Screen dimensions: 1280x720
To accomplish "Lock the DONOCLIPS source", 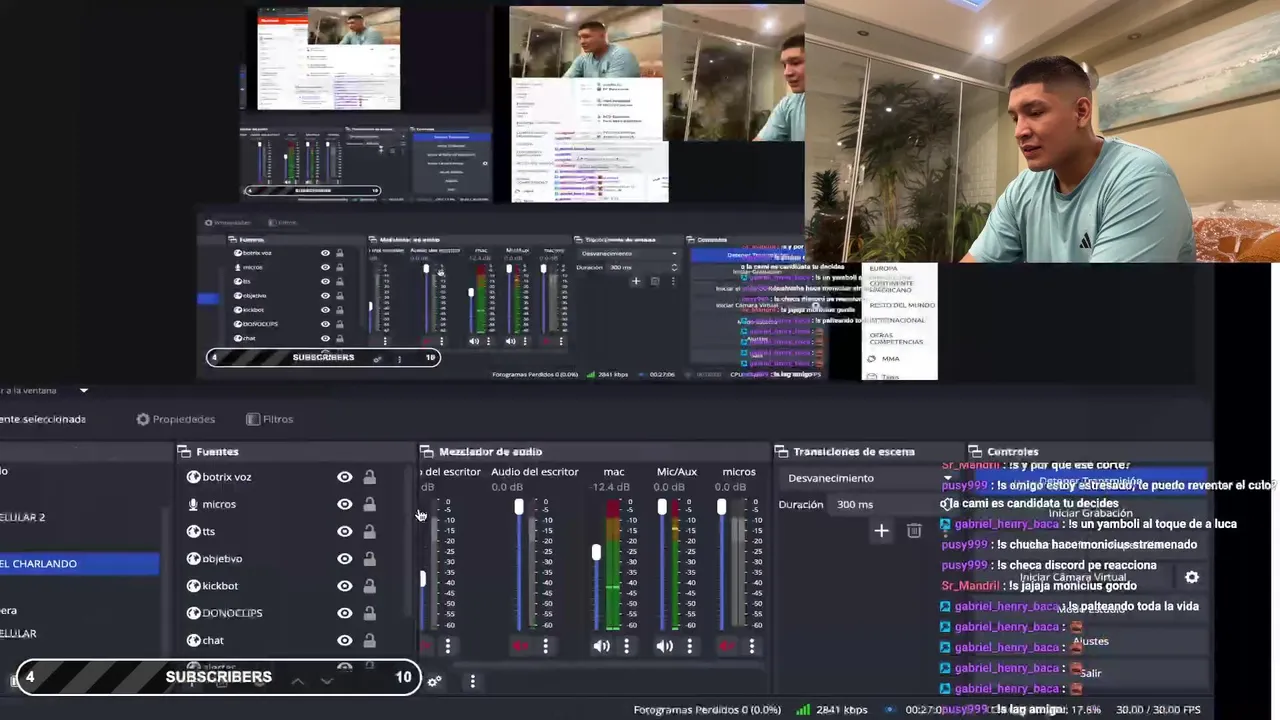I will click(x=369, y=612).
